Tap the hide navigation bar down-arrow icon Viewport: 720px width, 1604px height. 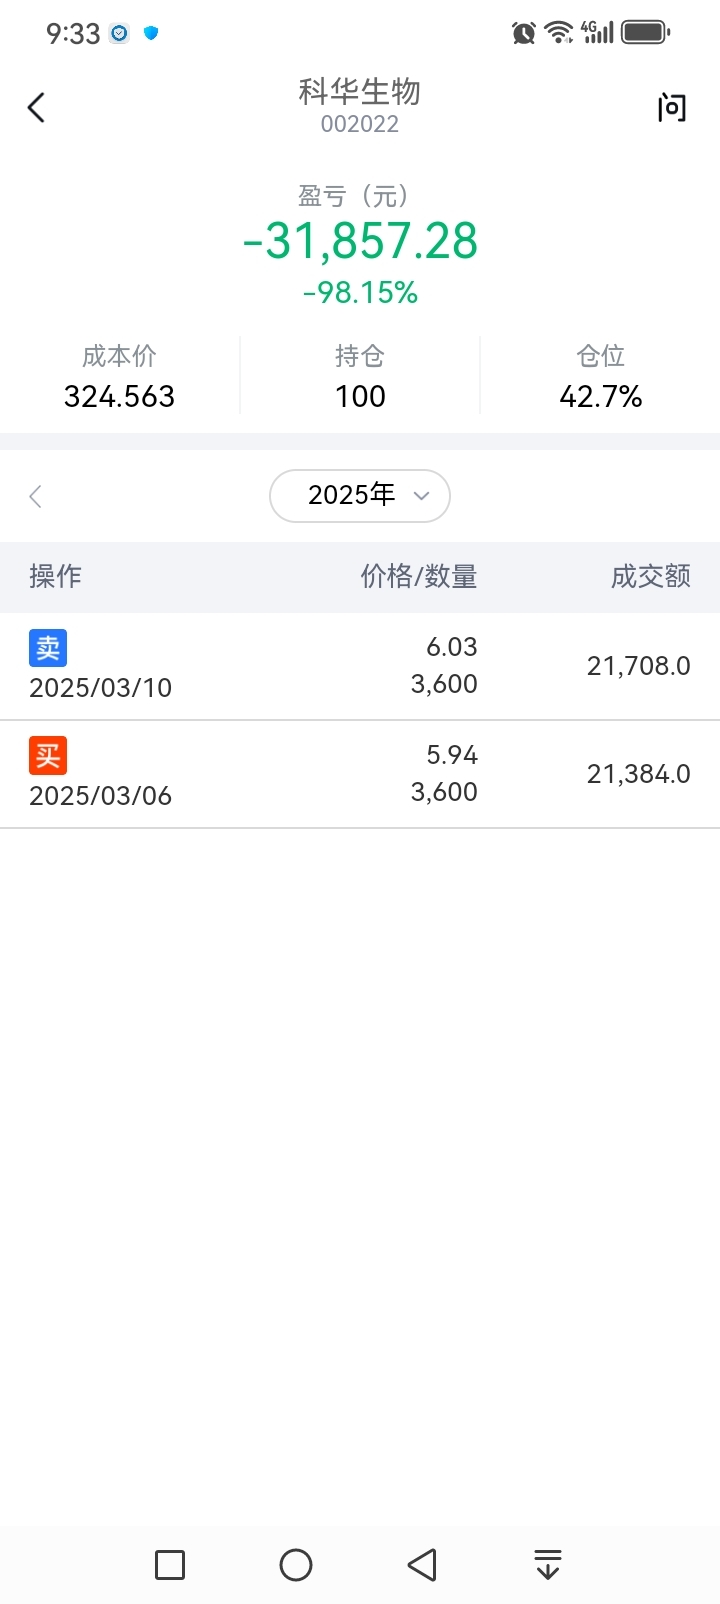[547, 1564]
